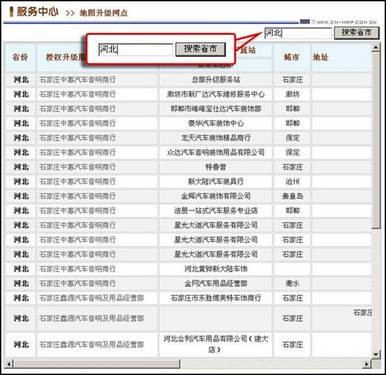
Task: Select the 金辉汽车装饰有限公司 cell
Action: (x=216, y=196)
